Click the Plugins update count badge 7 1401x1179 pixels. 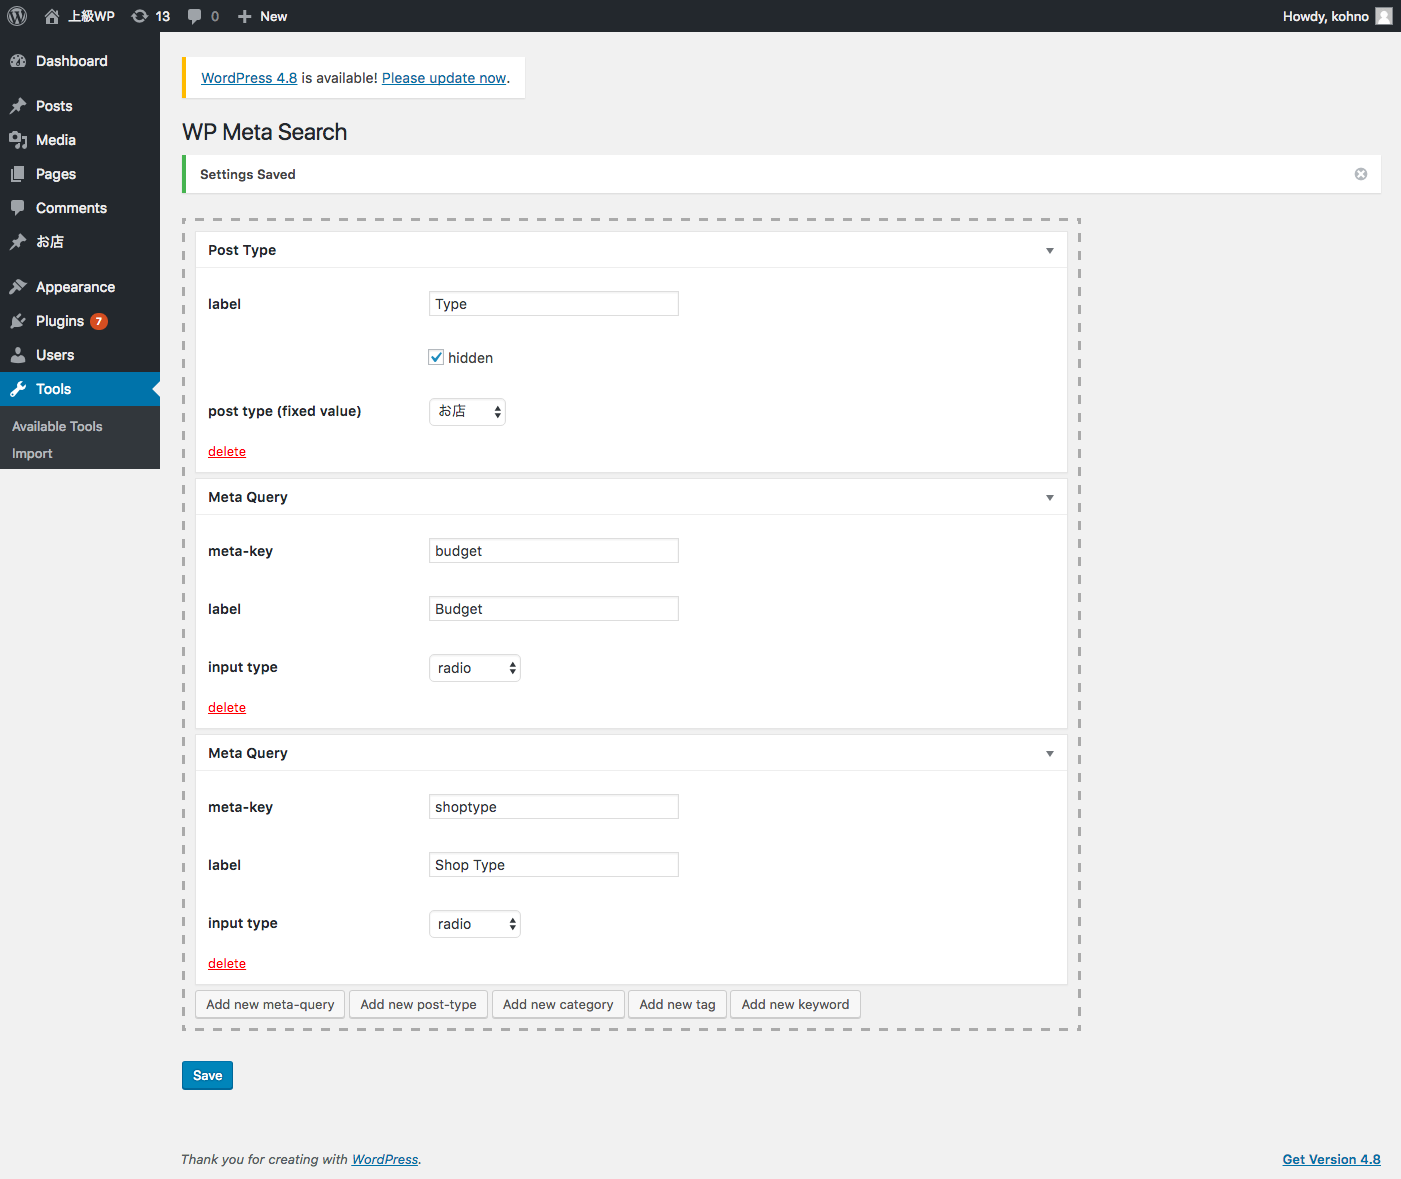99,321
